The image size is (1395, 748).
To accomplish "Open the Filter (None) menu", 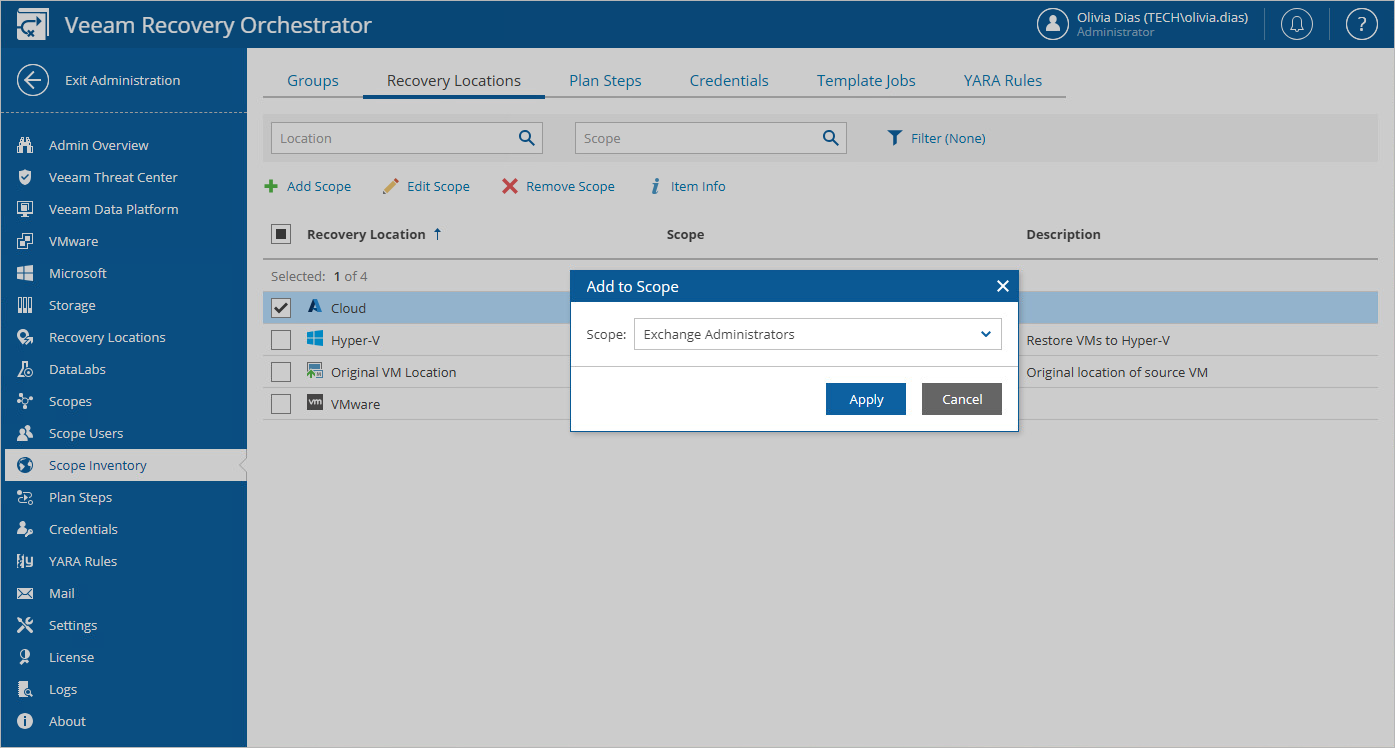I will (936, 138).
